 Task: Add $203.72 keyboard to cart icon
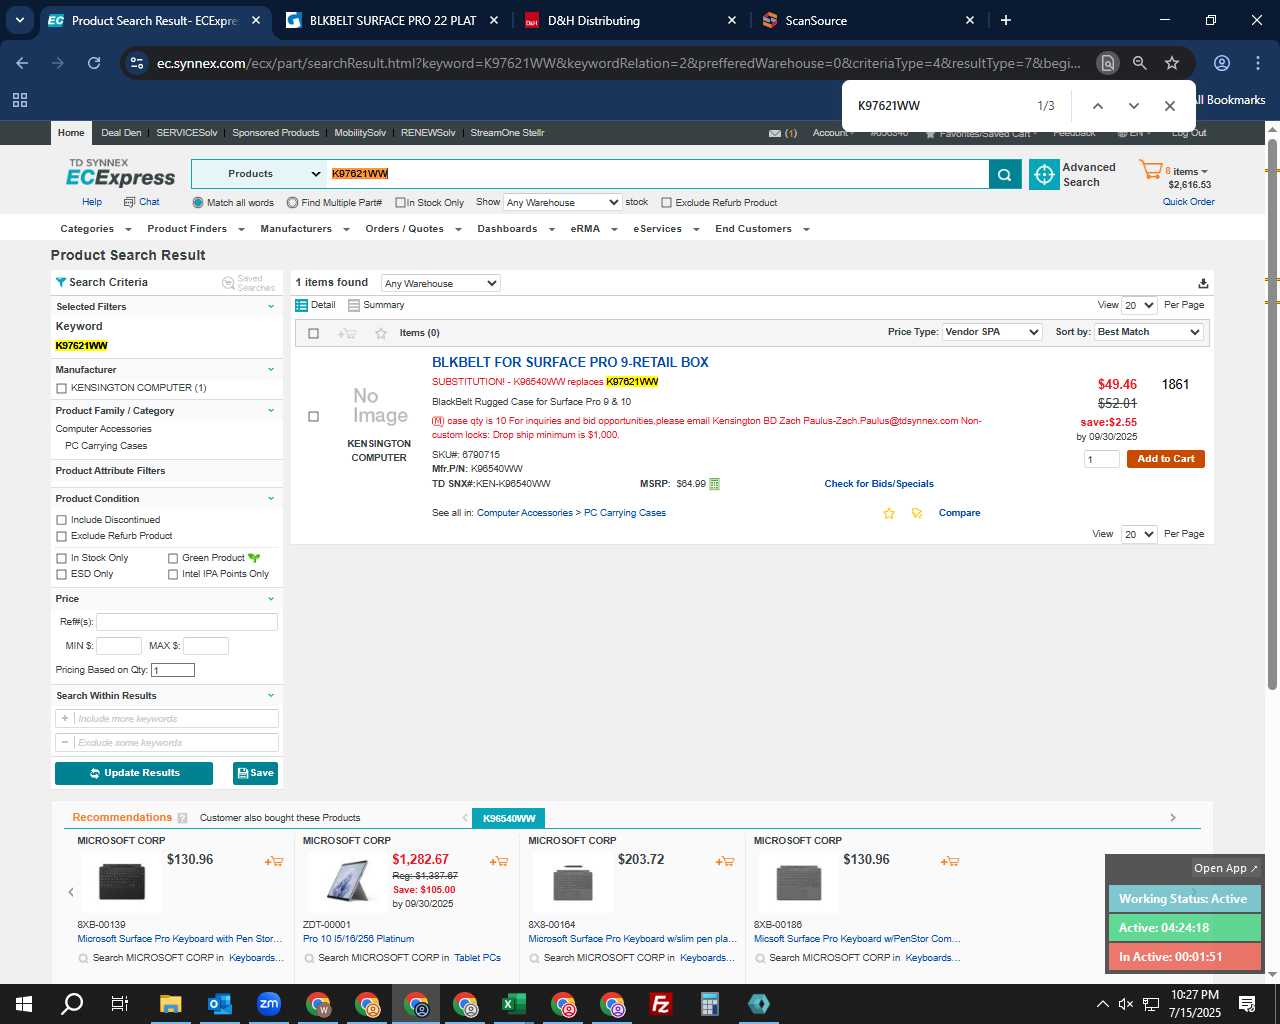(725, 861)
